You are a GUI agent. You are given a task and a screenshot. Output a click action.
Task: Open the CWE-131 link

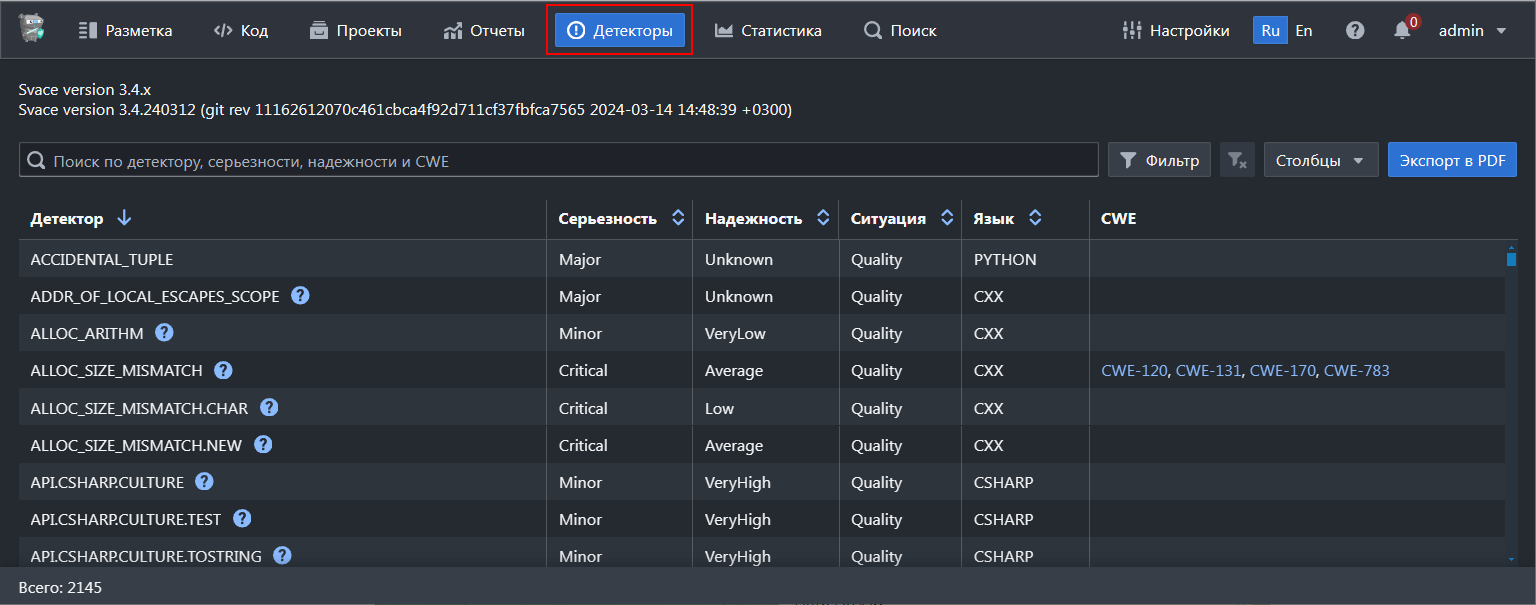click(x=1208, y=371)
